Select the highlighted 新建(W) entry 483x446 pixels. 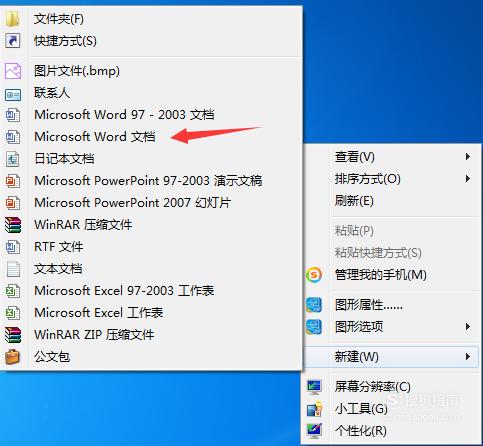[x=392, y=357]
